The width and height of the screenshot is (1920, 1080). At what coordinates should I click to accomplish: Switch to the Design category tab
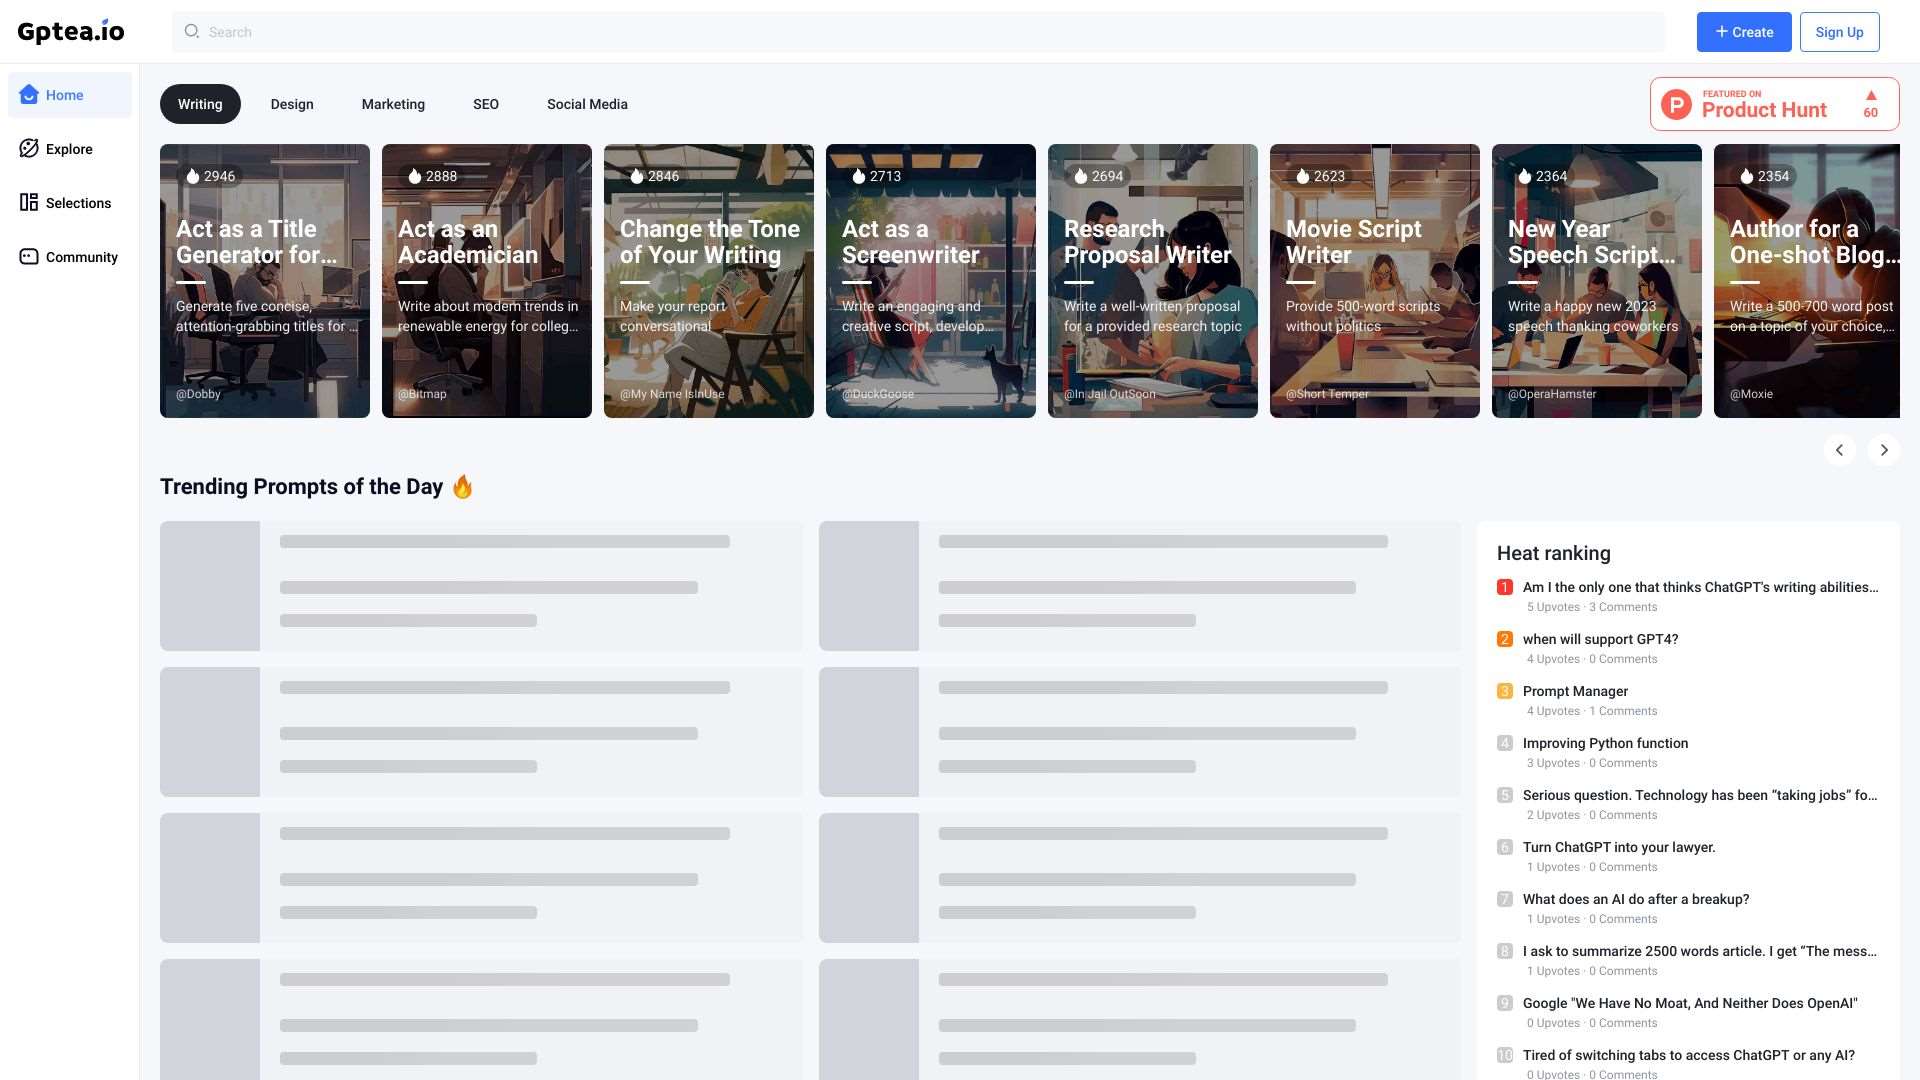pos(292,104)
